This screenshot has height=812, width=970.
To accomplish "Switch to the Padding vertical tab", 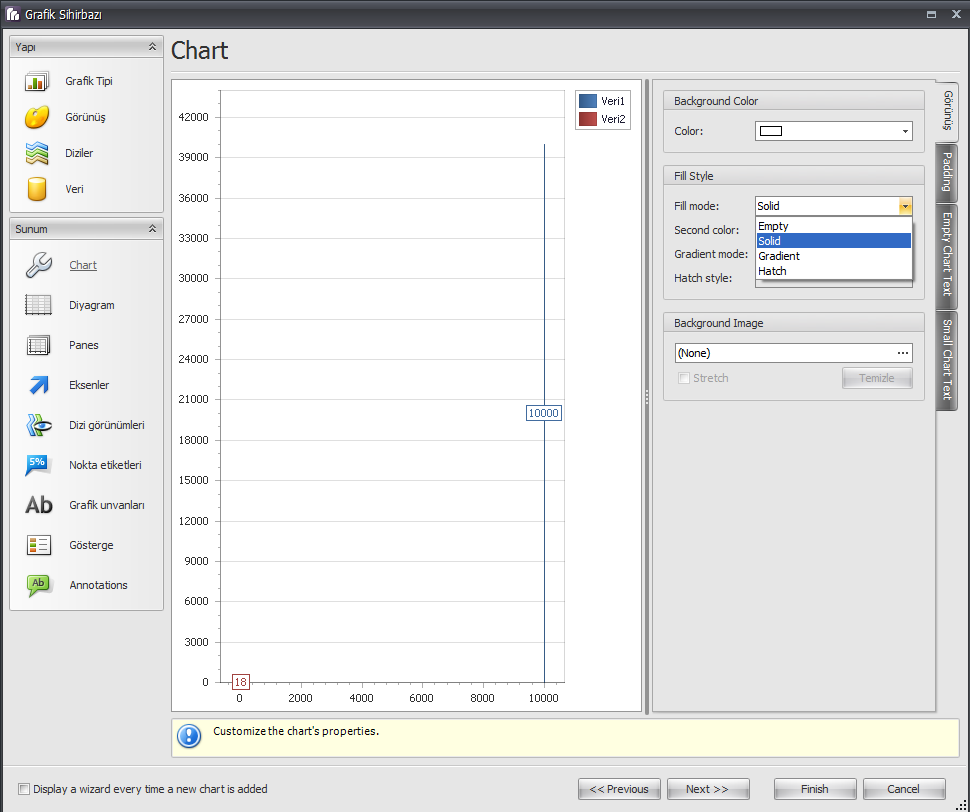I will pos(947,173).
